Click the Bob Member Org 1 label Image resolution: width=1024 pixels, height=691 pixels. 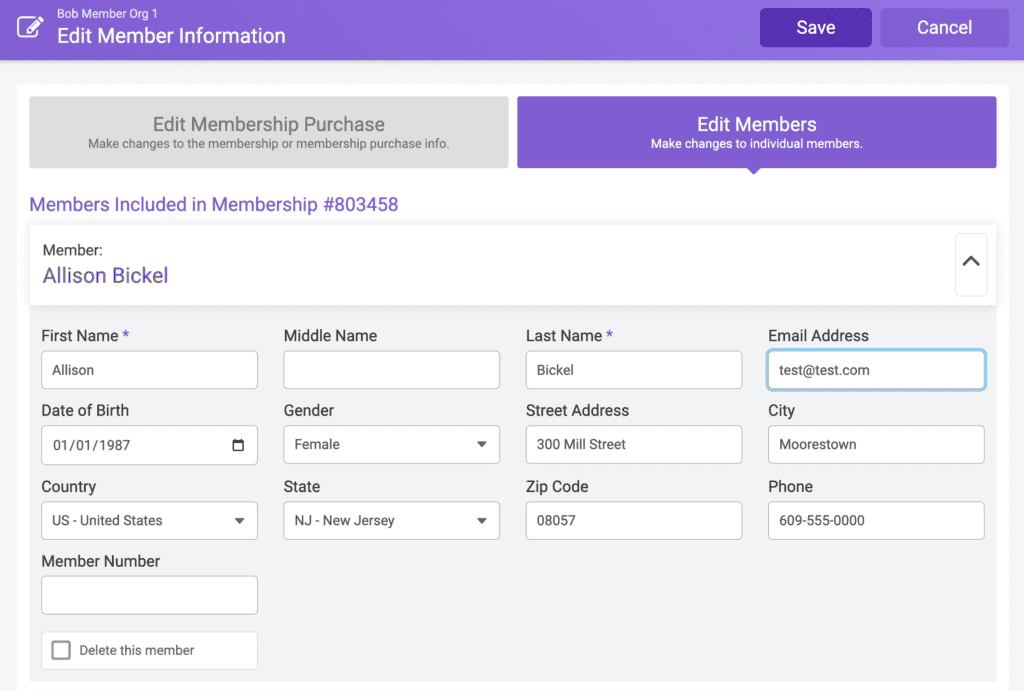(x=107, y=13)
